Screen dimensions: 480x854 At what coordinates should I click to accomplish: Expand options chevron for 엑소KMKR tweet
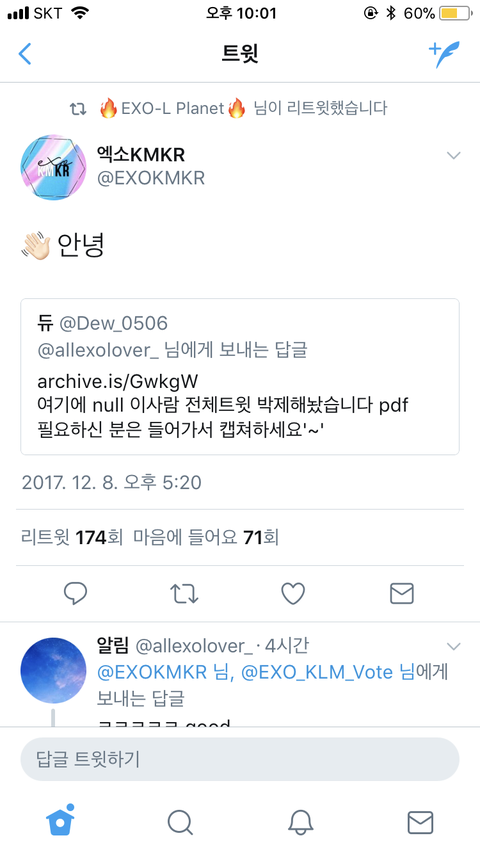pyautogui.click(x=453, y=156)
